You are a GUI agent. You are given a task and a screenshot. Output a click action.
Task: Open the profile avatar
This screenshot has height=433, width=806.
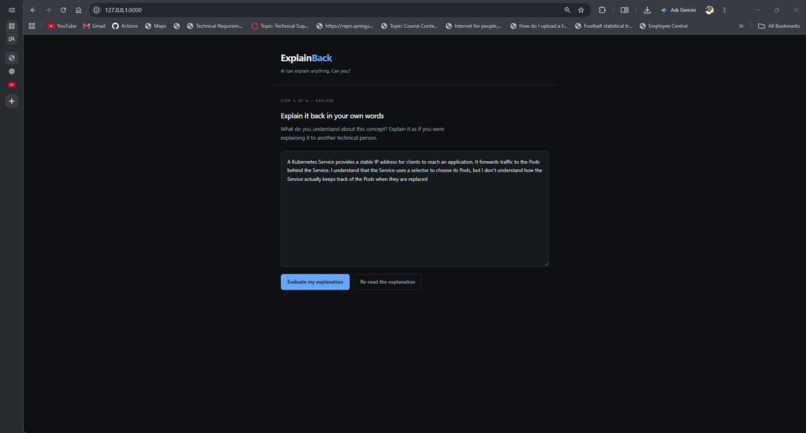709,10
